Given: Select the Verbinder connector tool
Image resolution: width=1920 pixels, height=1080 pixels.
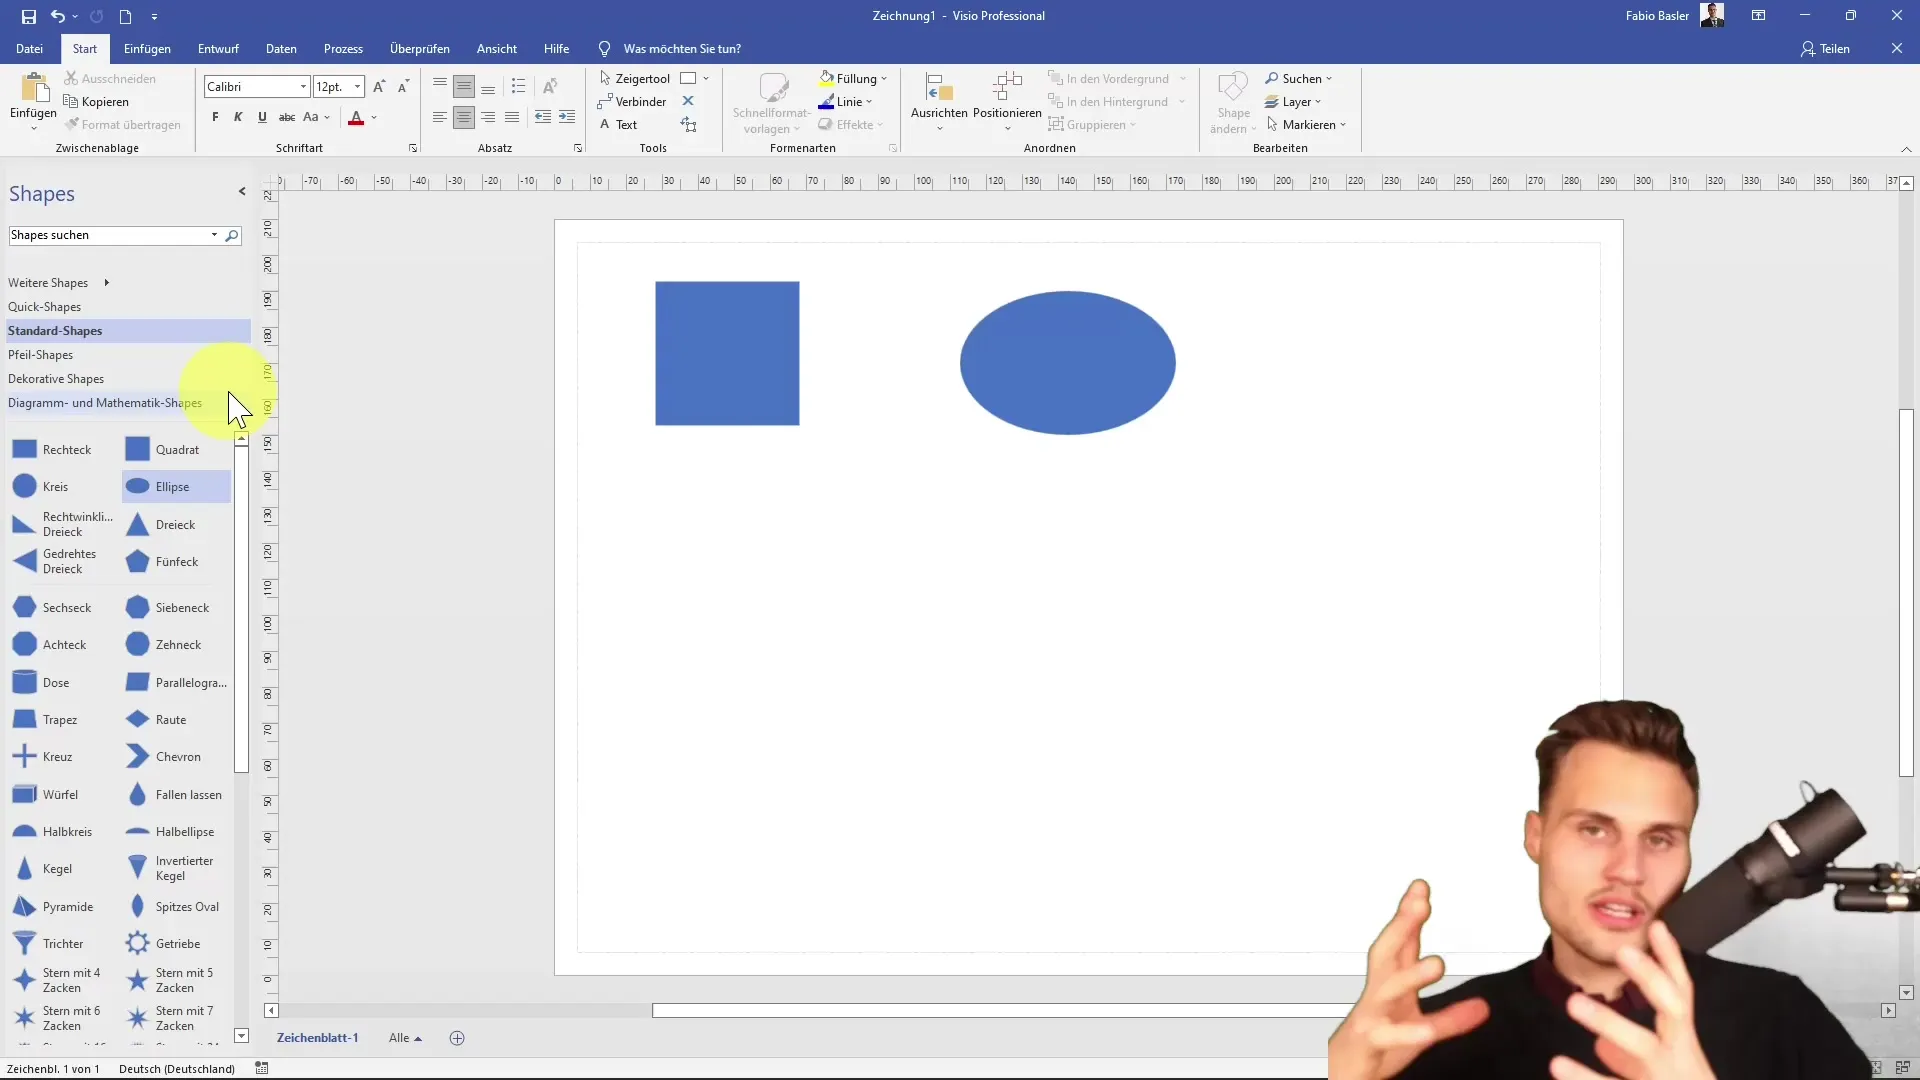Looking at the screenshot, I should coord(632,101).
